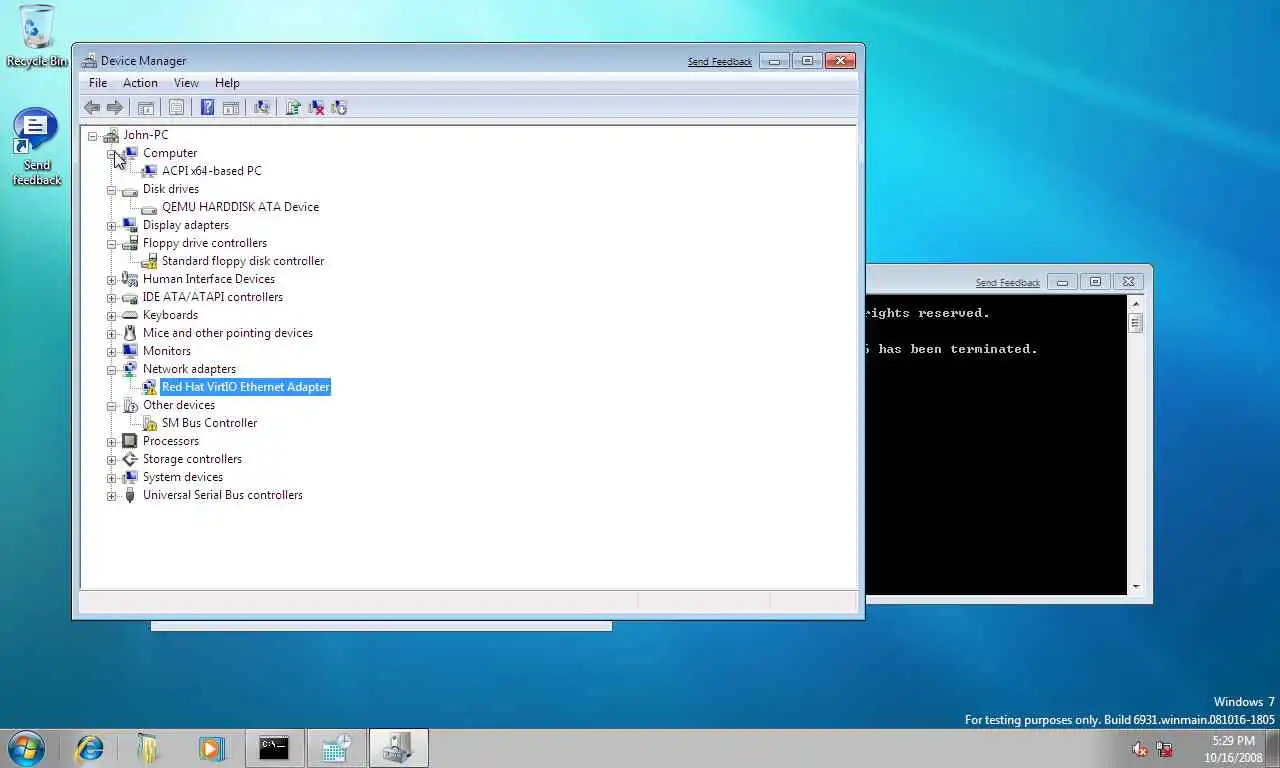Click Send Feedback link in the command prompt window
The width and height of the screenshot is (1280, 768).
1008,283
